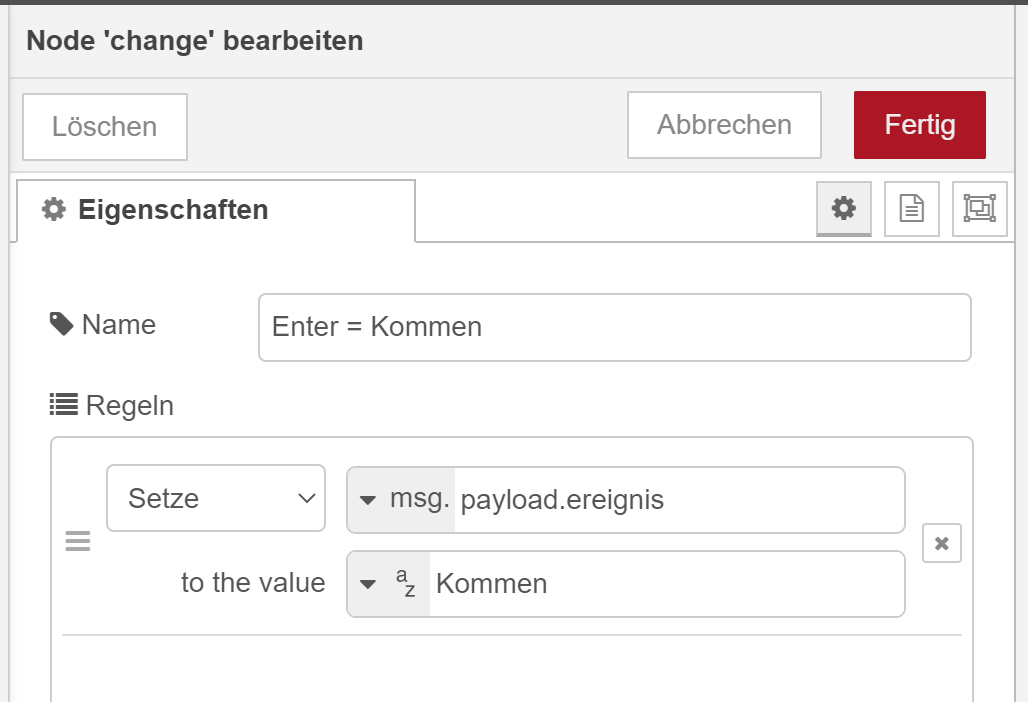Image resolution: width=1028 pixels, height=702 pixels.
Task: Expand the value type selector arrow
Action: pyautogui.click(x=368, y=584)
